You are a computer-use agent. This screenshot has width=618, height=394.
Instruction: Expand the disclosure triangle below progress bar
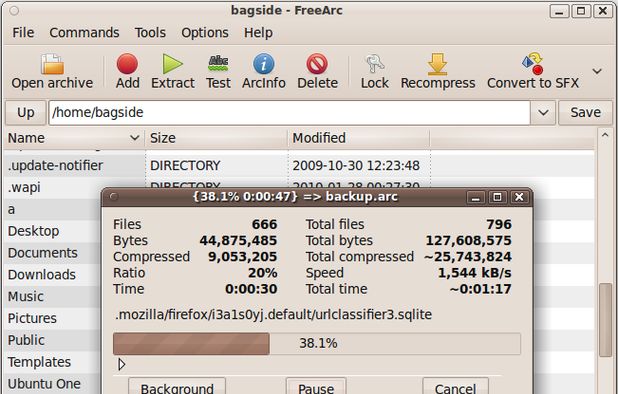click(x=121, y=364)
